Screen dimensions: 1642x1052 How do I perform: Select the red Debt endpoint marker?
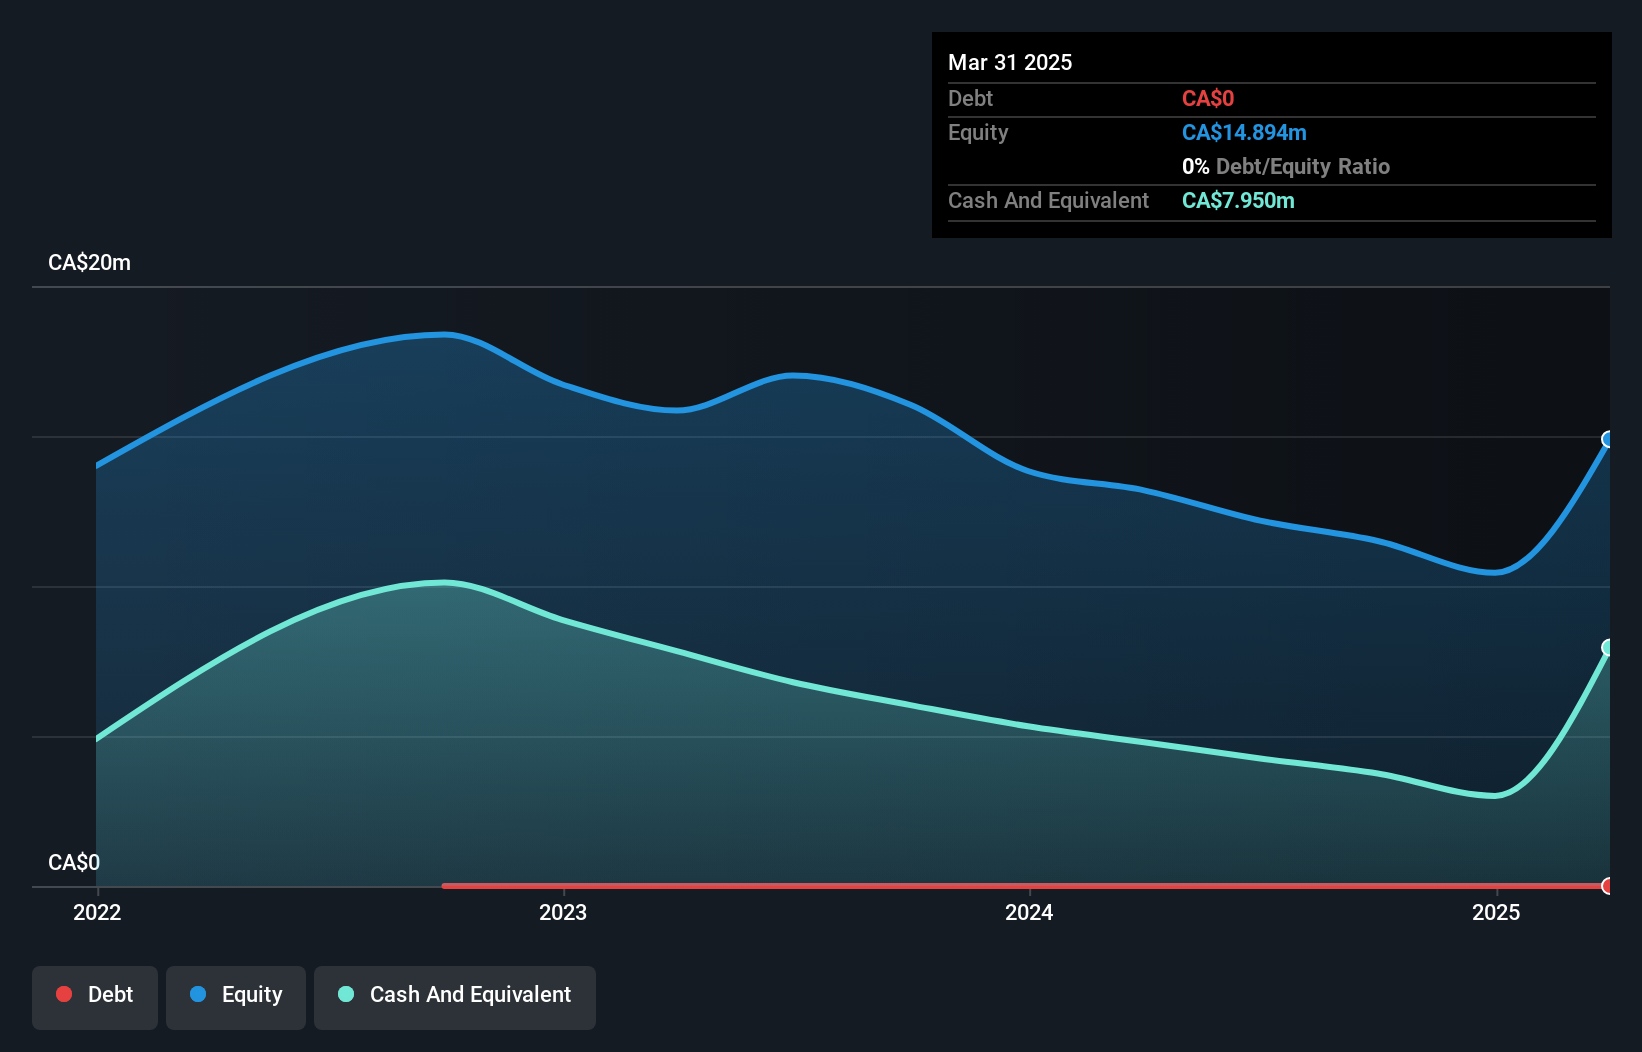tap(1608, 885)
